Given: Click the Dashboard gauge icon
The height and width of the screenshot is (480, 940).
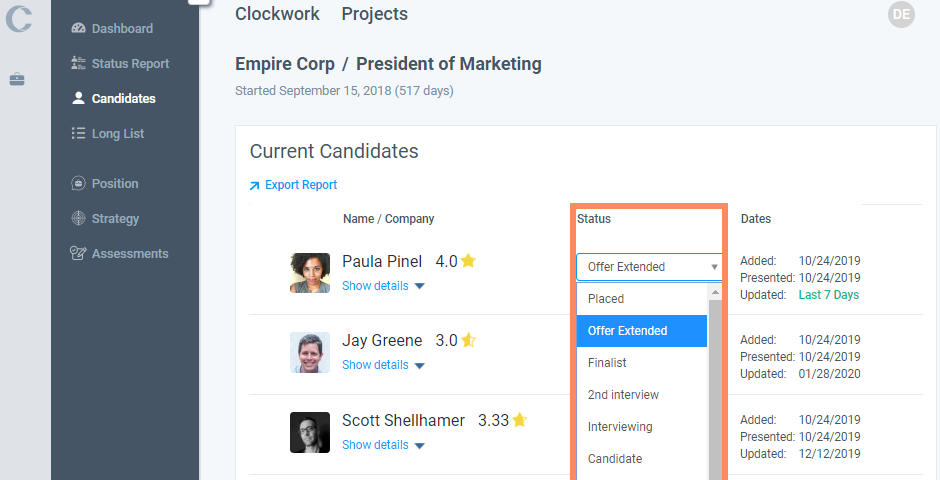Looking at the screenshot, I should 79,29.
